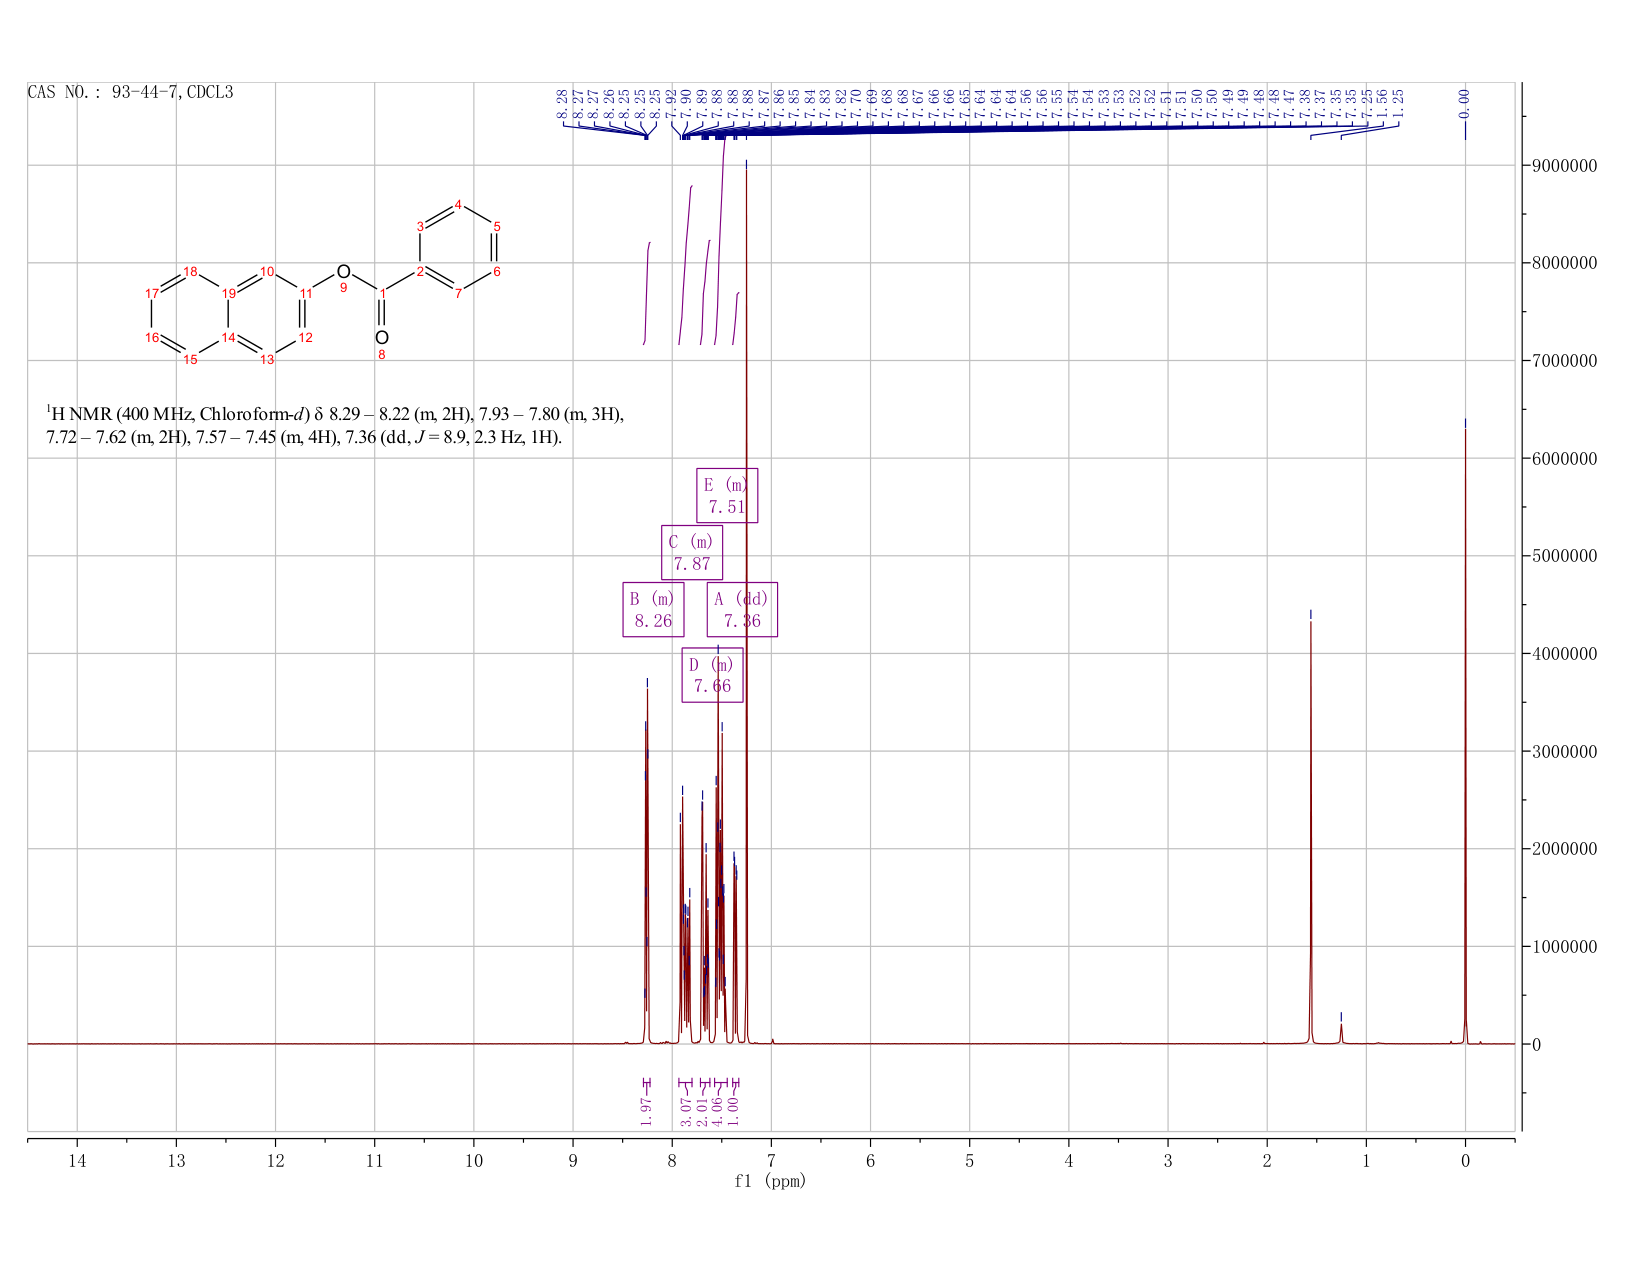
Task: Click the integral value 3.07
Action: point(687,1110)
